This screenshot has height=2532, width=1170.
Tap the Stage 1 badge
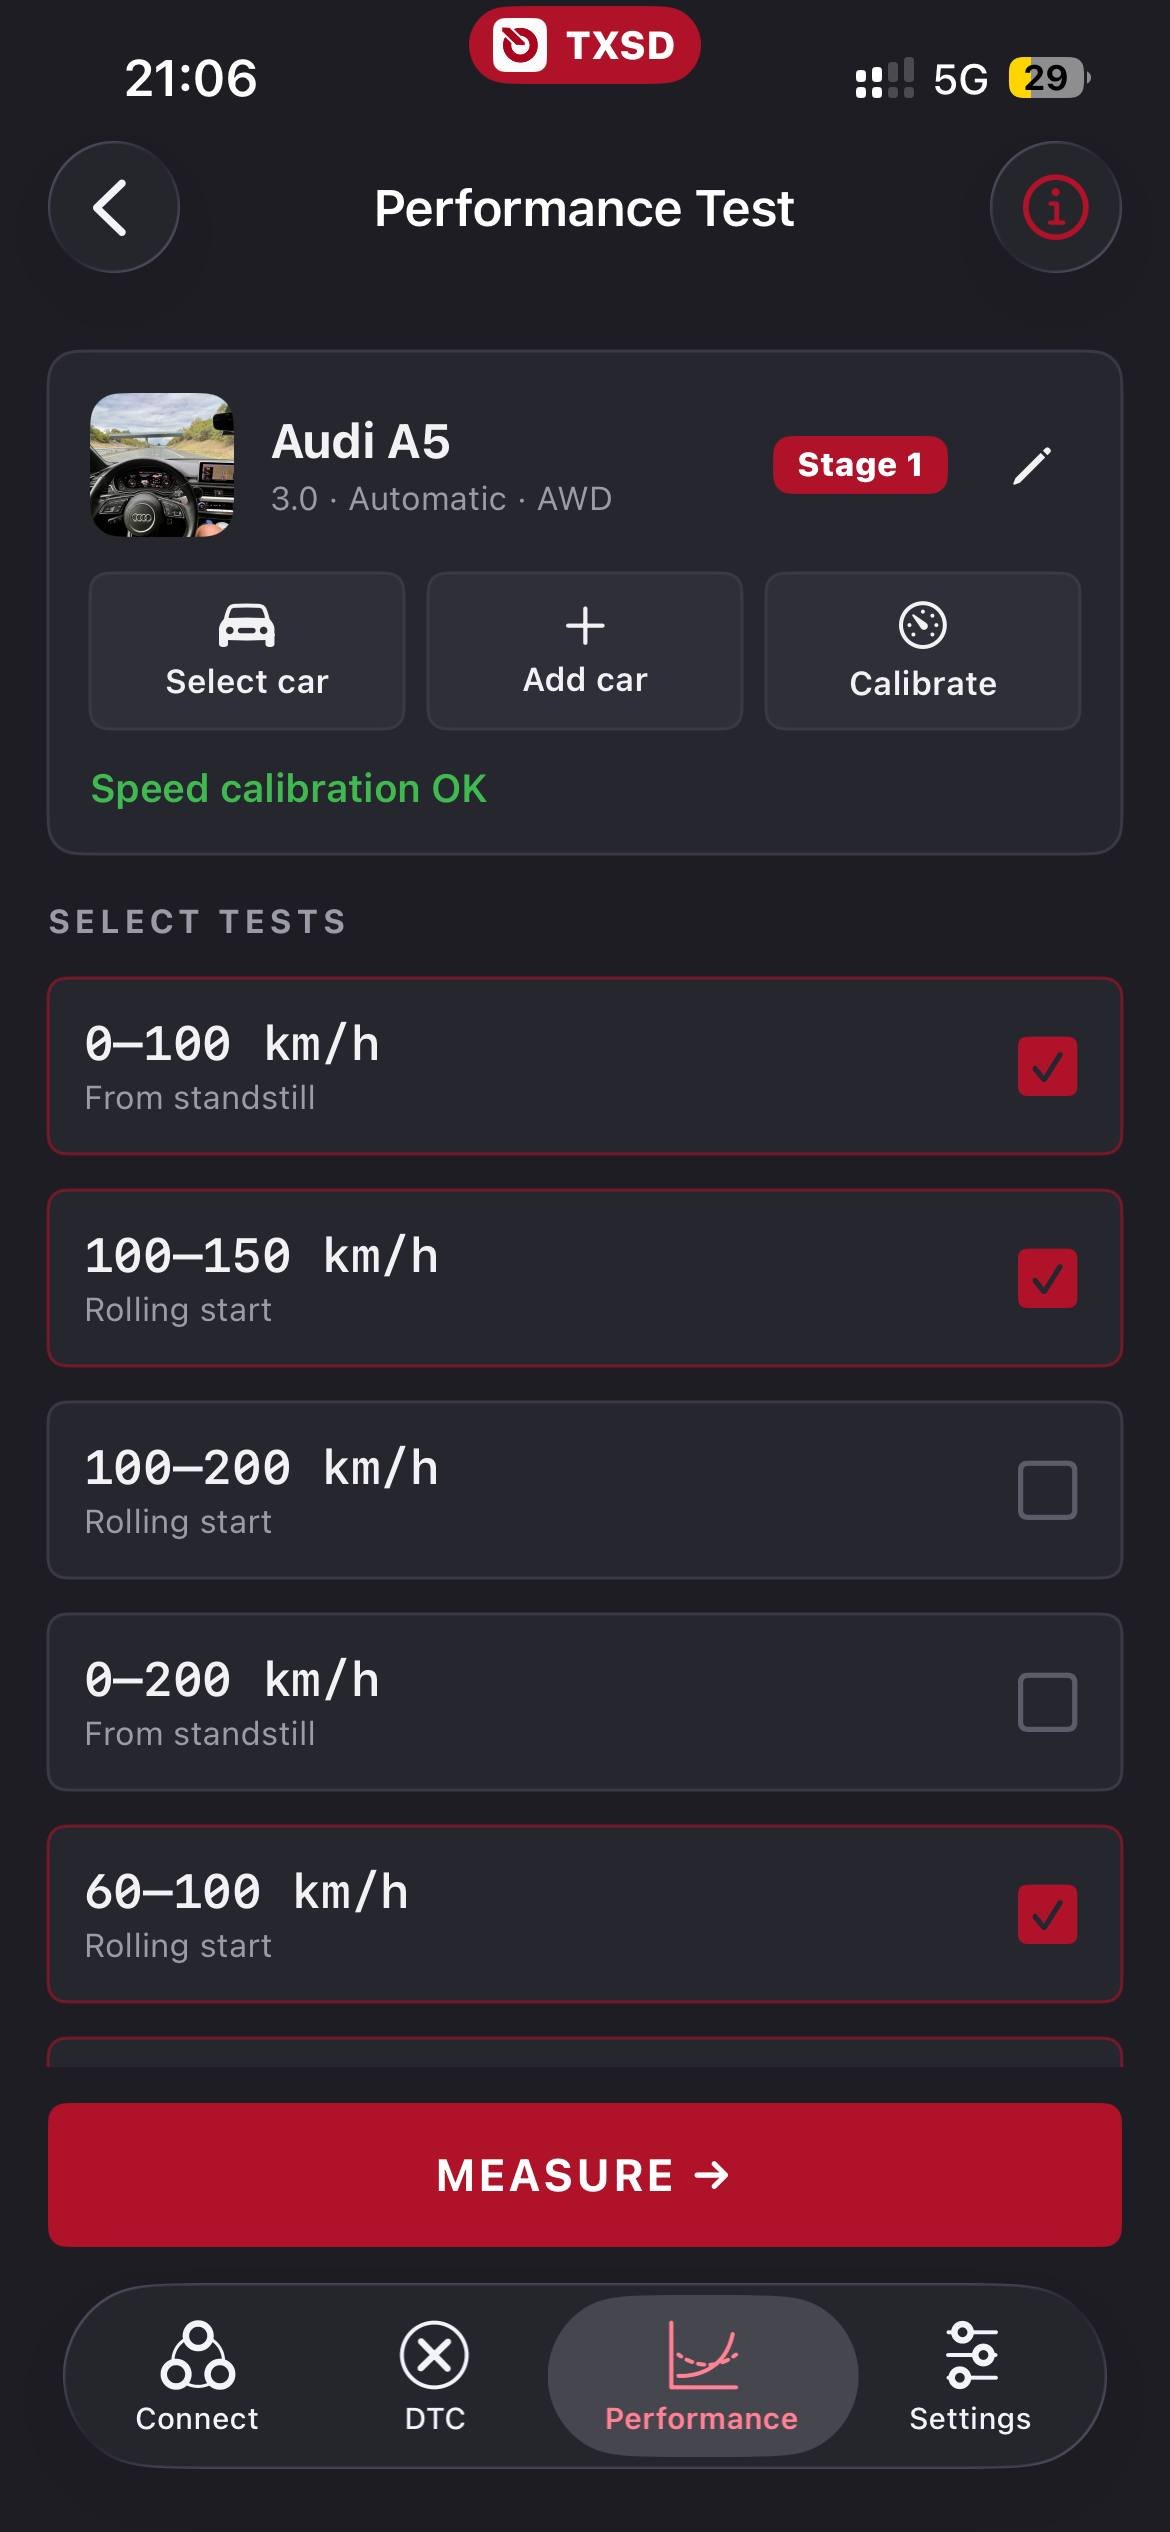click(860, 465)
